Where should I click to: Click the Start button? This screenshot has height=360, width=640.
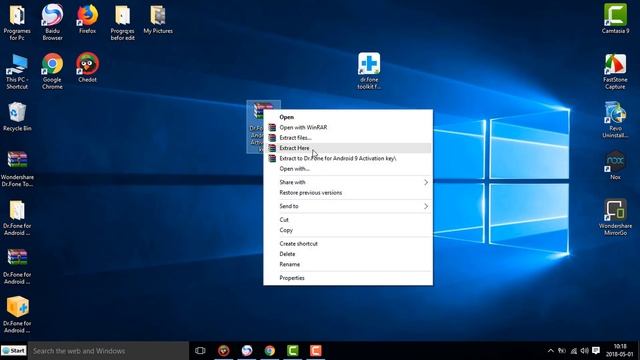point(14,351)
